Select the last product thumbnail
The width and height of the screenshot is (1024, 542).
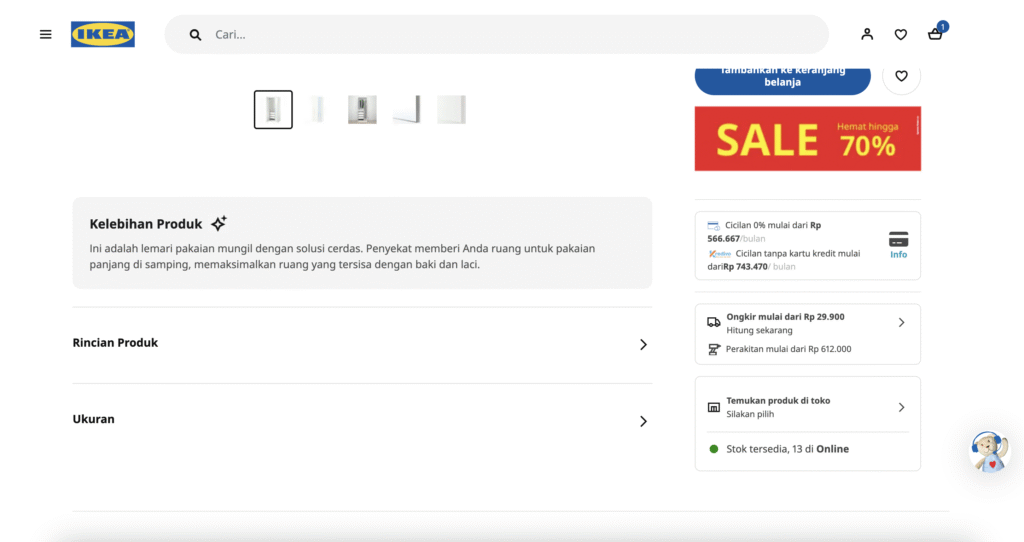coord(451,110)
